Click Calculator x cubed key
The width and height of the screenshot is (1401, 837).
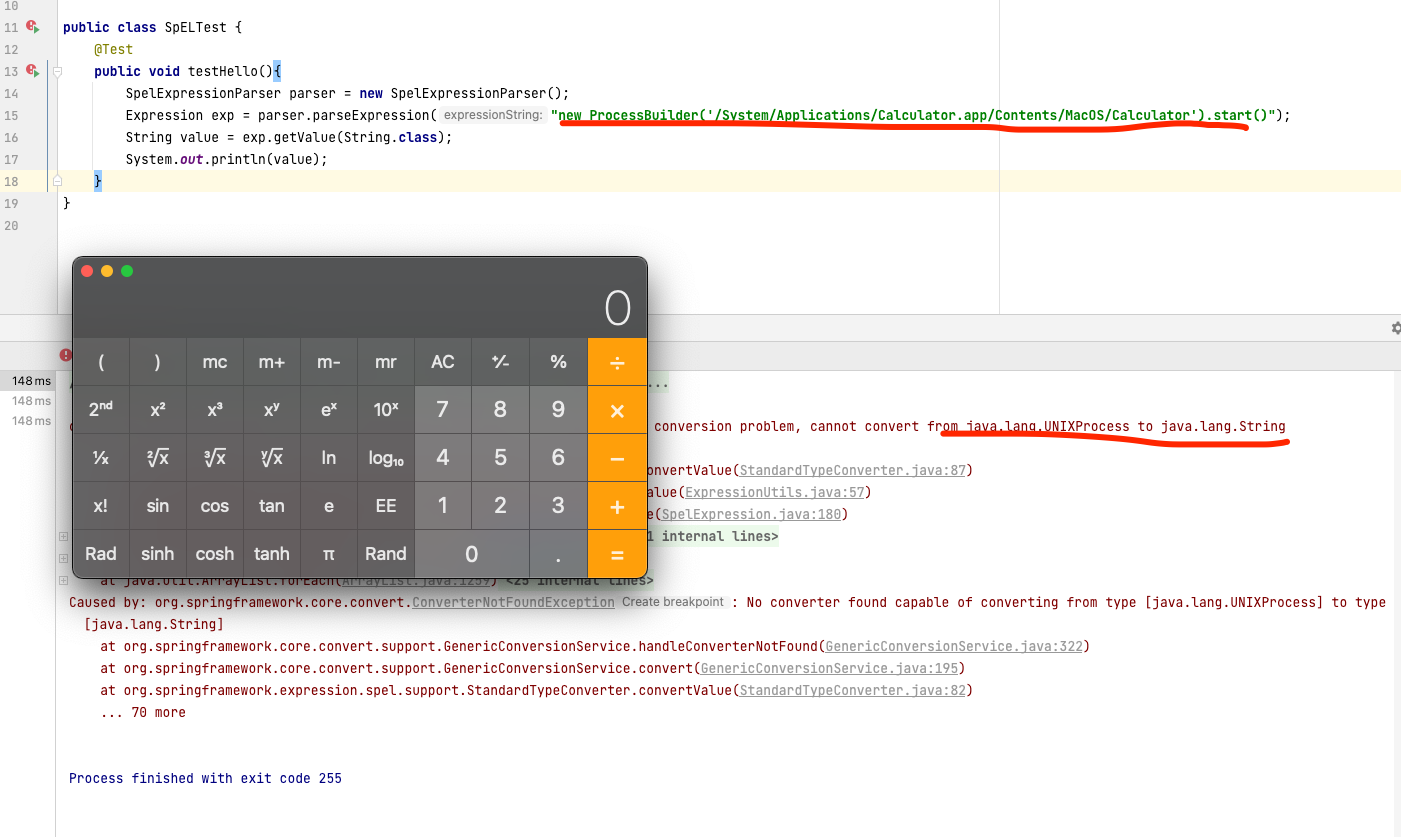coord(215,410)
